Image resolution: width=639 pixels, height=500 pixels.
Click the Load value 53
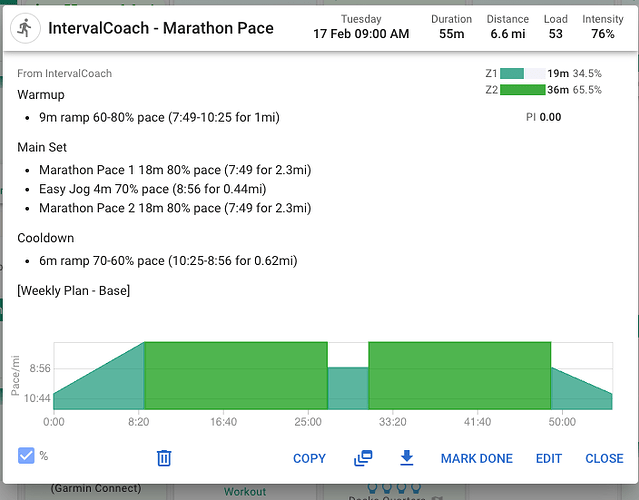[x=555, y=34]
